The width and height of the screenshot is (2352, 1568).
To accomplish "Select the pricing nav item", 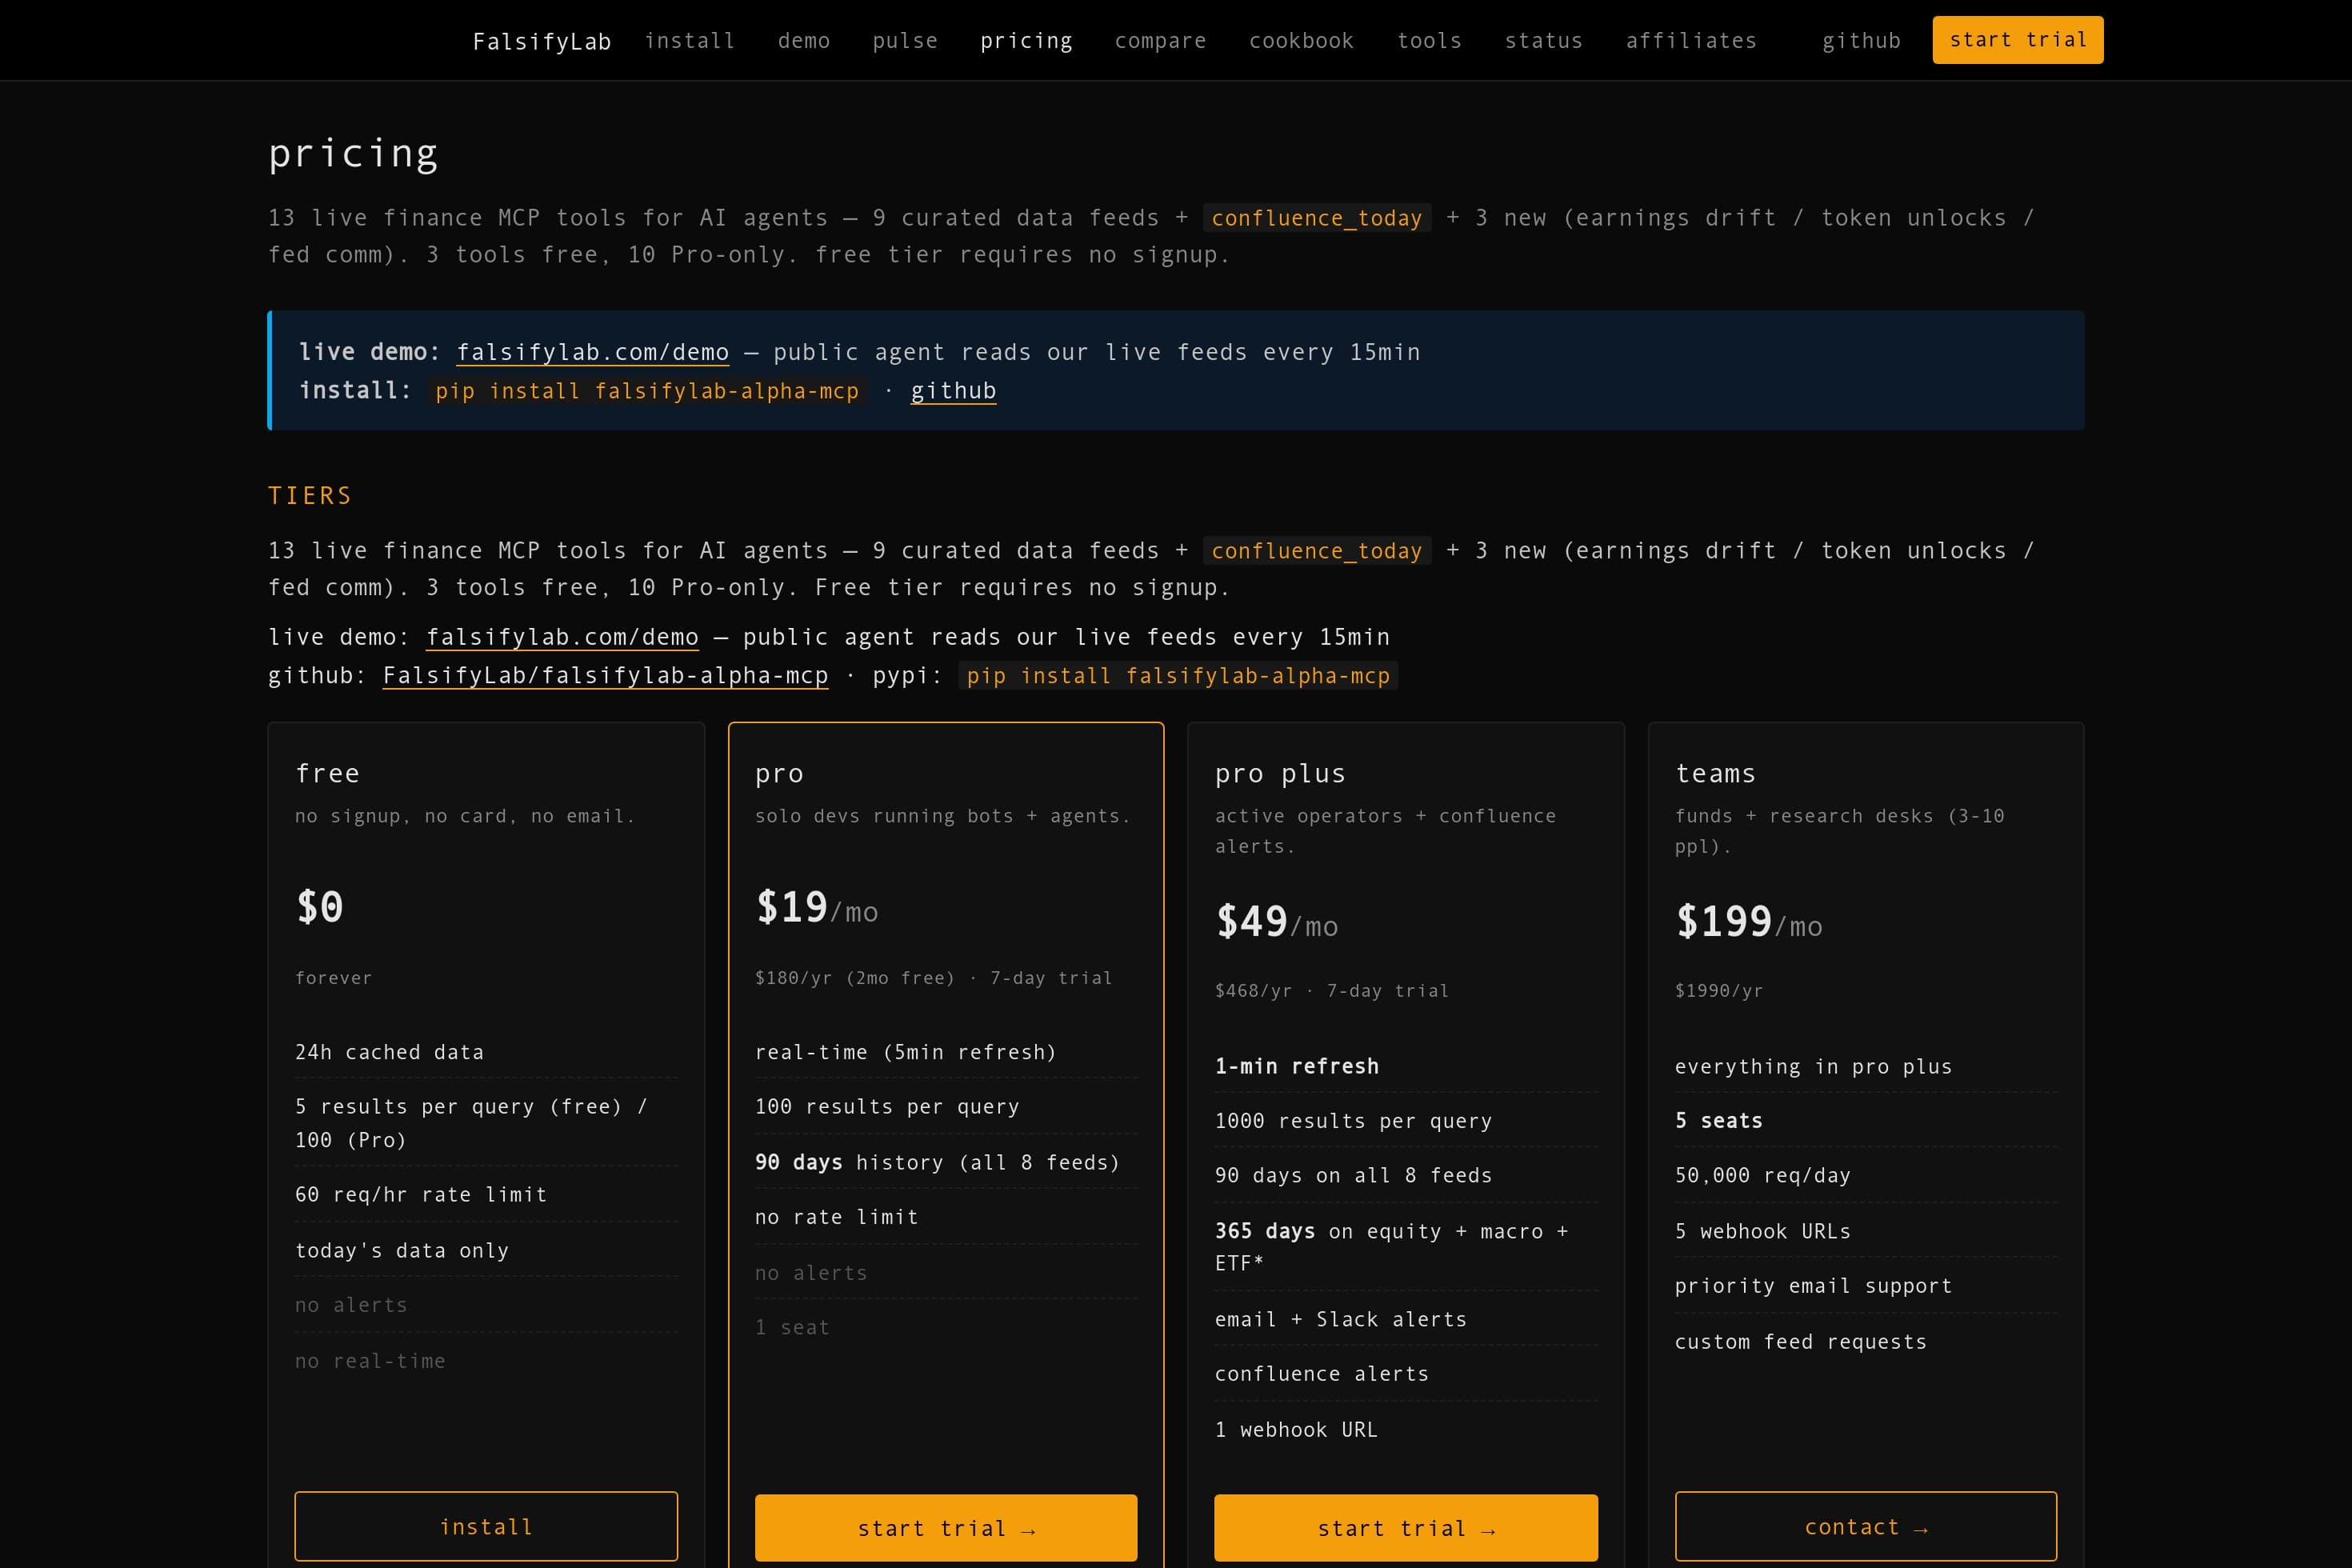I will (1026, 41).
